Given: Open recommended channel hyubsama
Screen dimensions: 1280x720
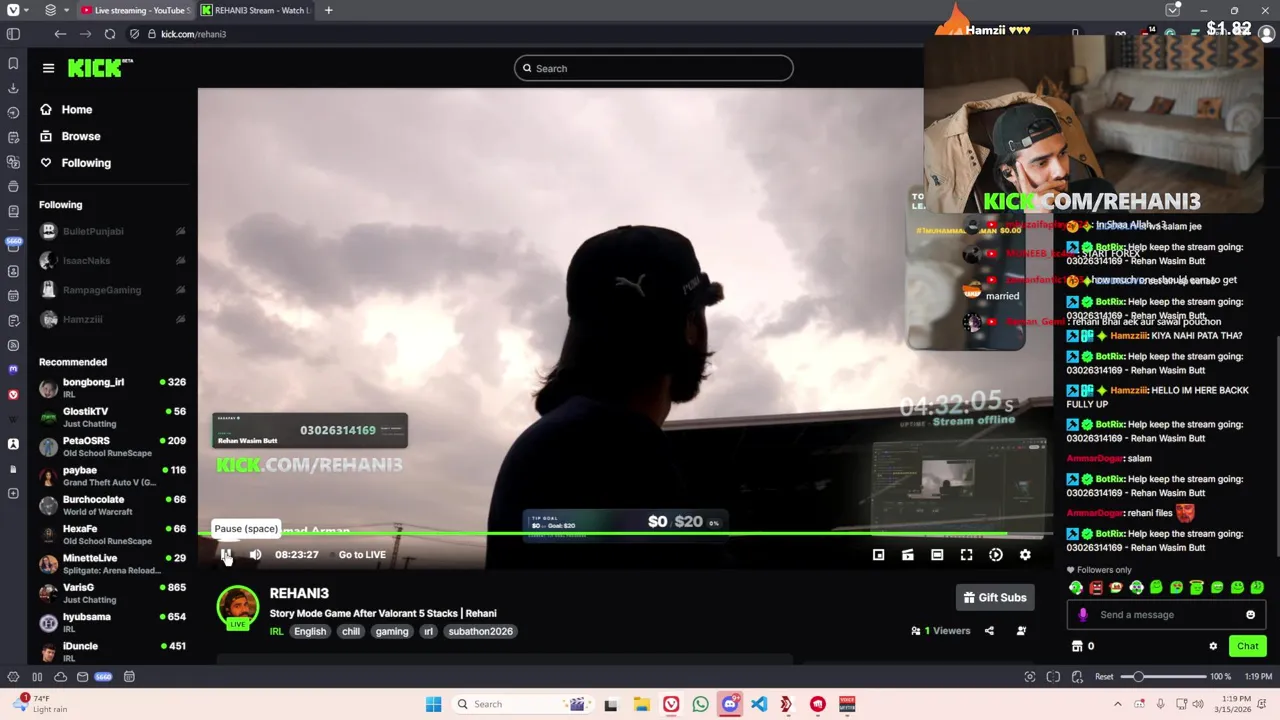Looking at the screenshot, I should click(112, 622).
